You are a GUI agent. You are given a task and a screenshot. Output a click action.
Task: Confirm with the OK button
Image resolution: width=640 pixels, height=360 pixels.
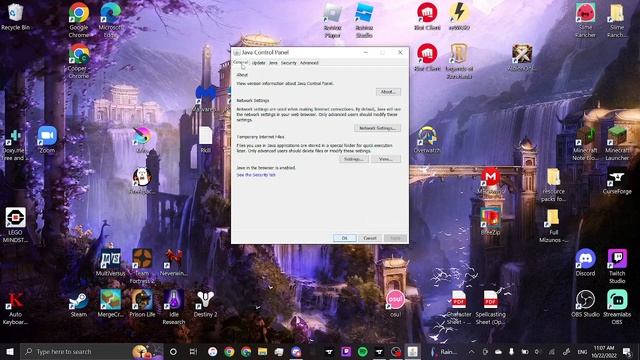344,238
